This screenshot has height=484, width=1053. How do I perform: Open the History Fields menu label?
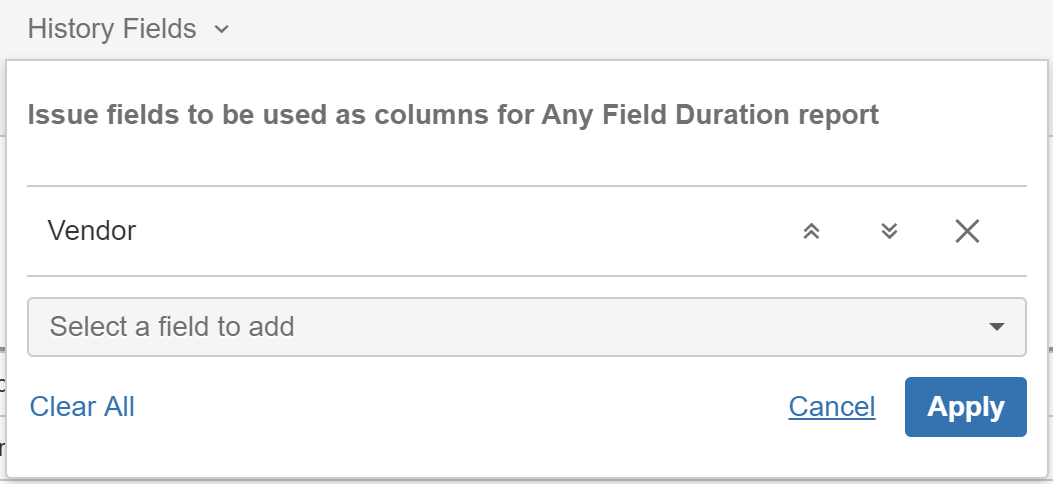(112, 29)
